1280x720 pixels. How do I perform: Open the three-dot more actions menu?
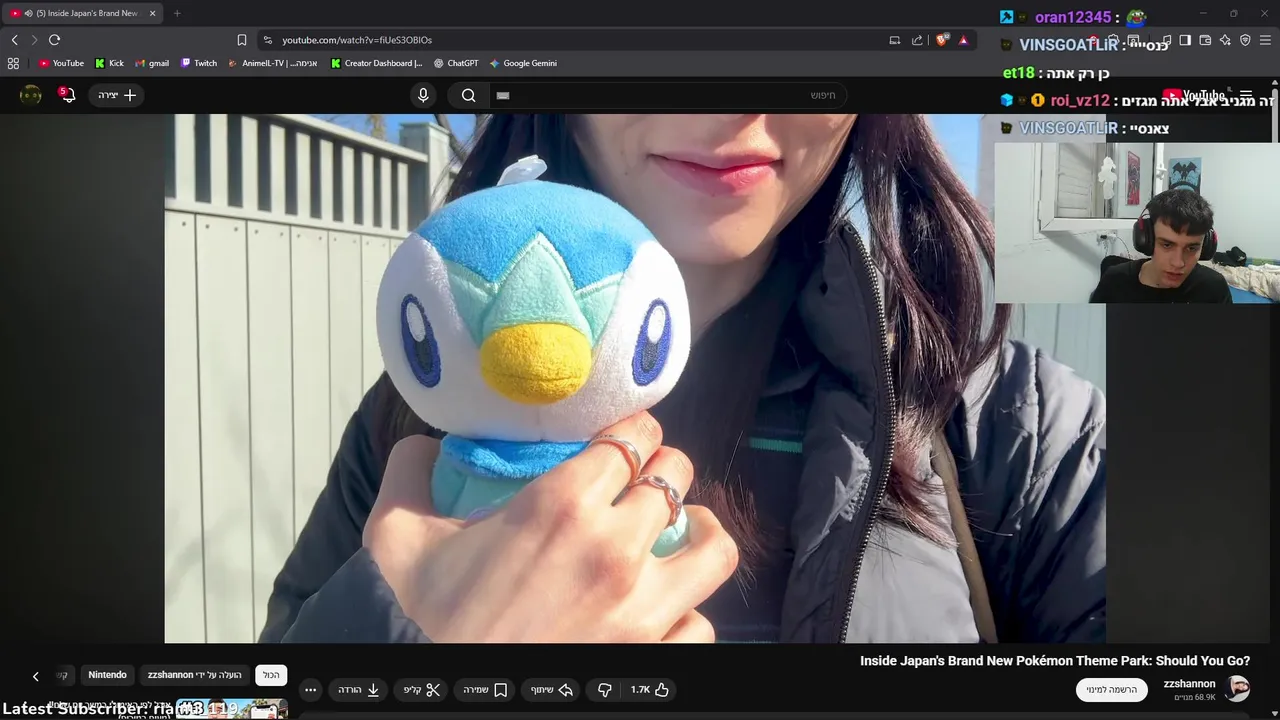pos(310,690)
